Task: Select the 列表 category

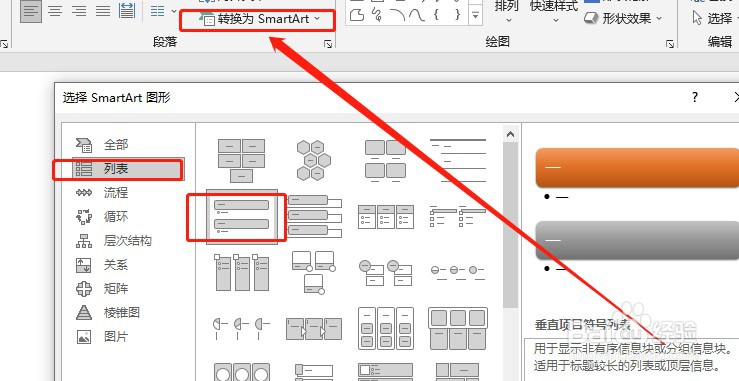Action: [x=127, y=169]
